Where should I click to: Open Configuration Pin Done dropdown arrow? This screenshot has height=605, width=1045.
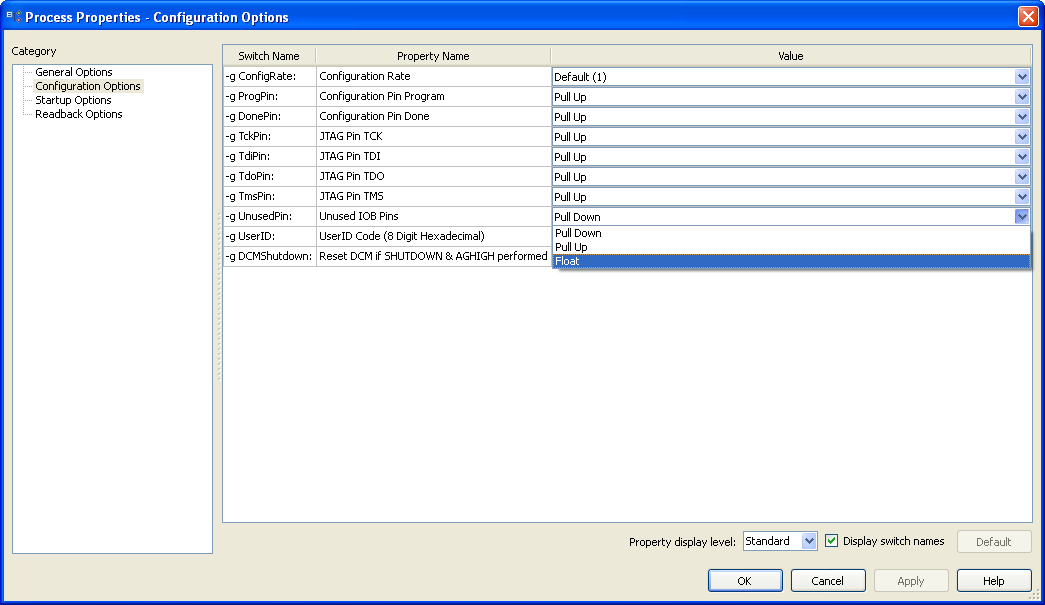click(1022, 117)
